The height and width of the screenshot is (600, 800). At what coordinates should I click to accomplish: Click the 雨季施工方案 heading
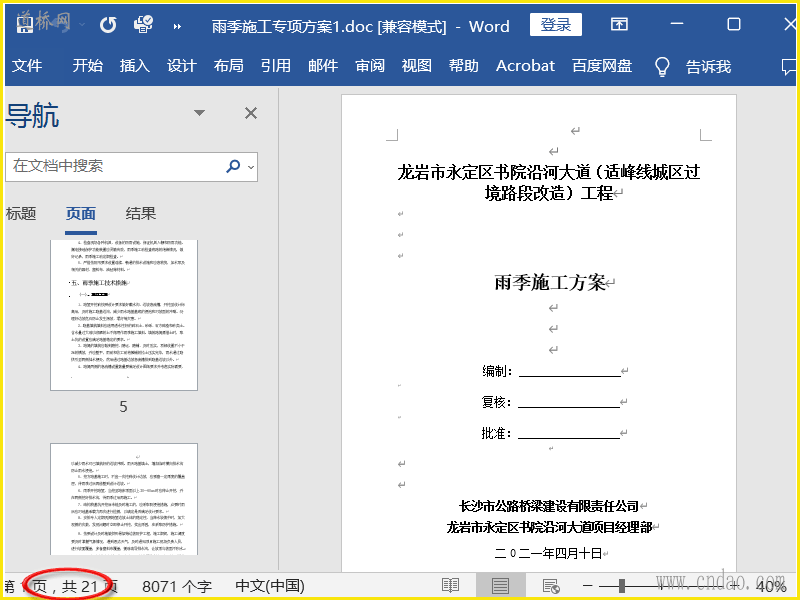coord(549,282)
